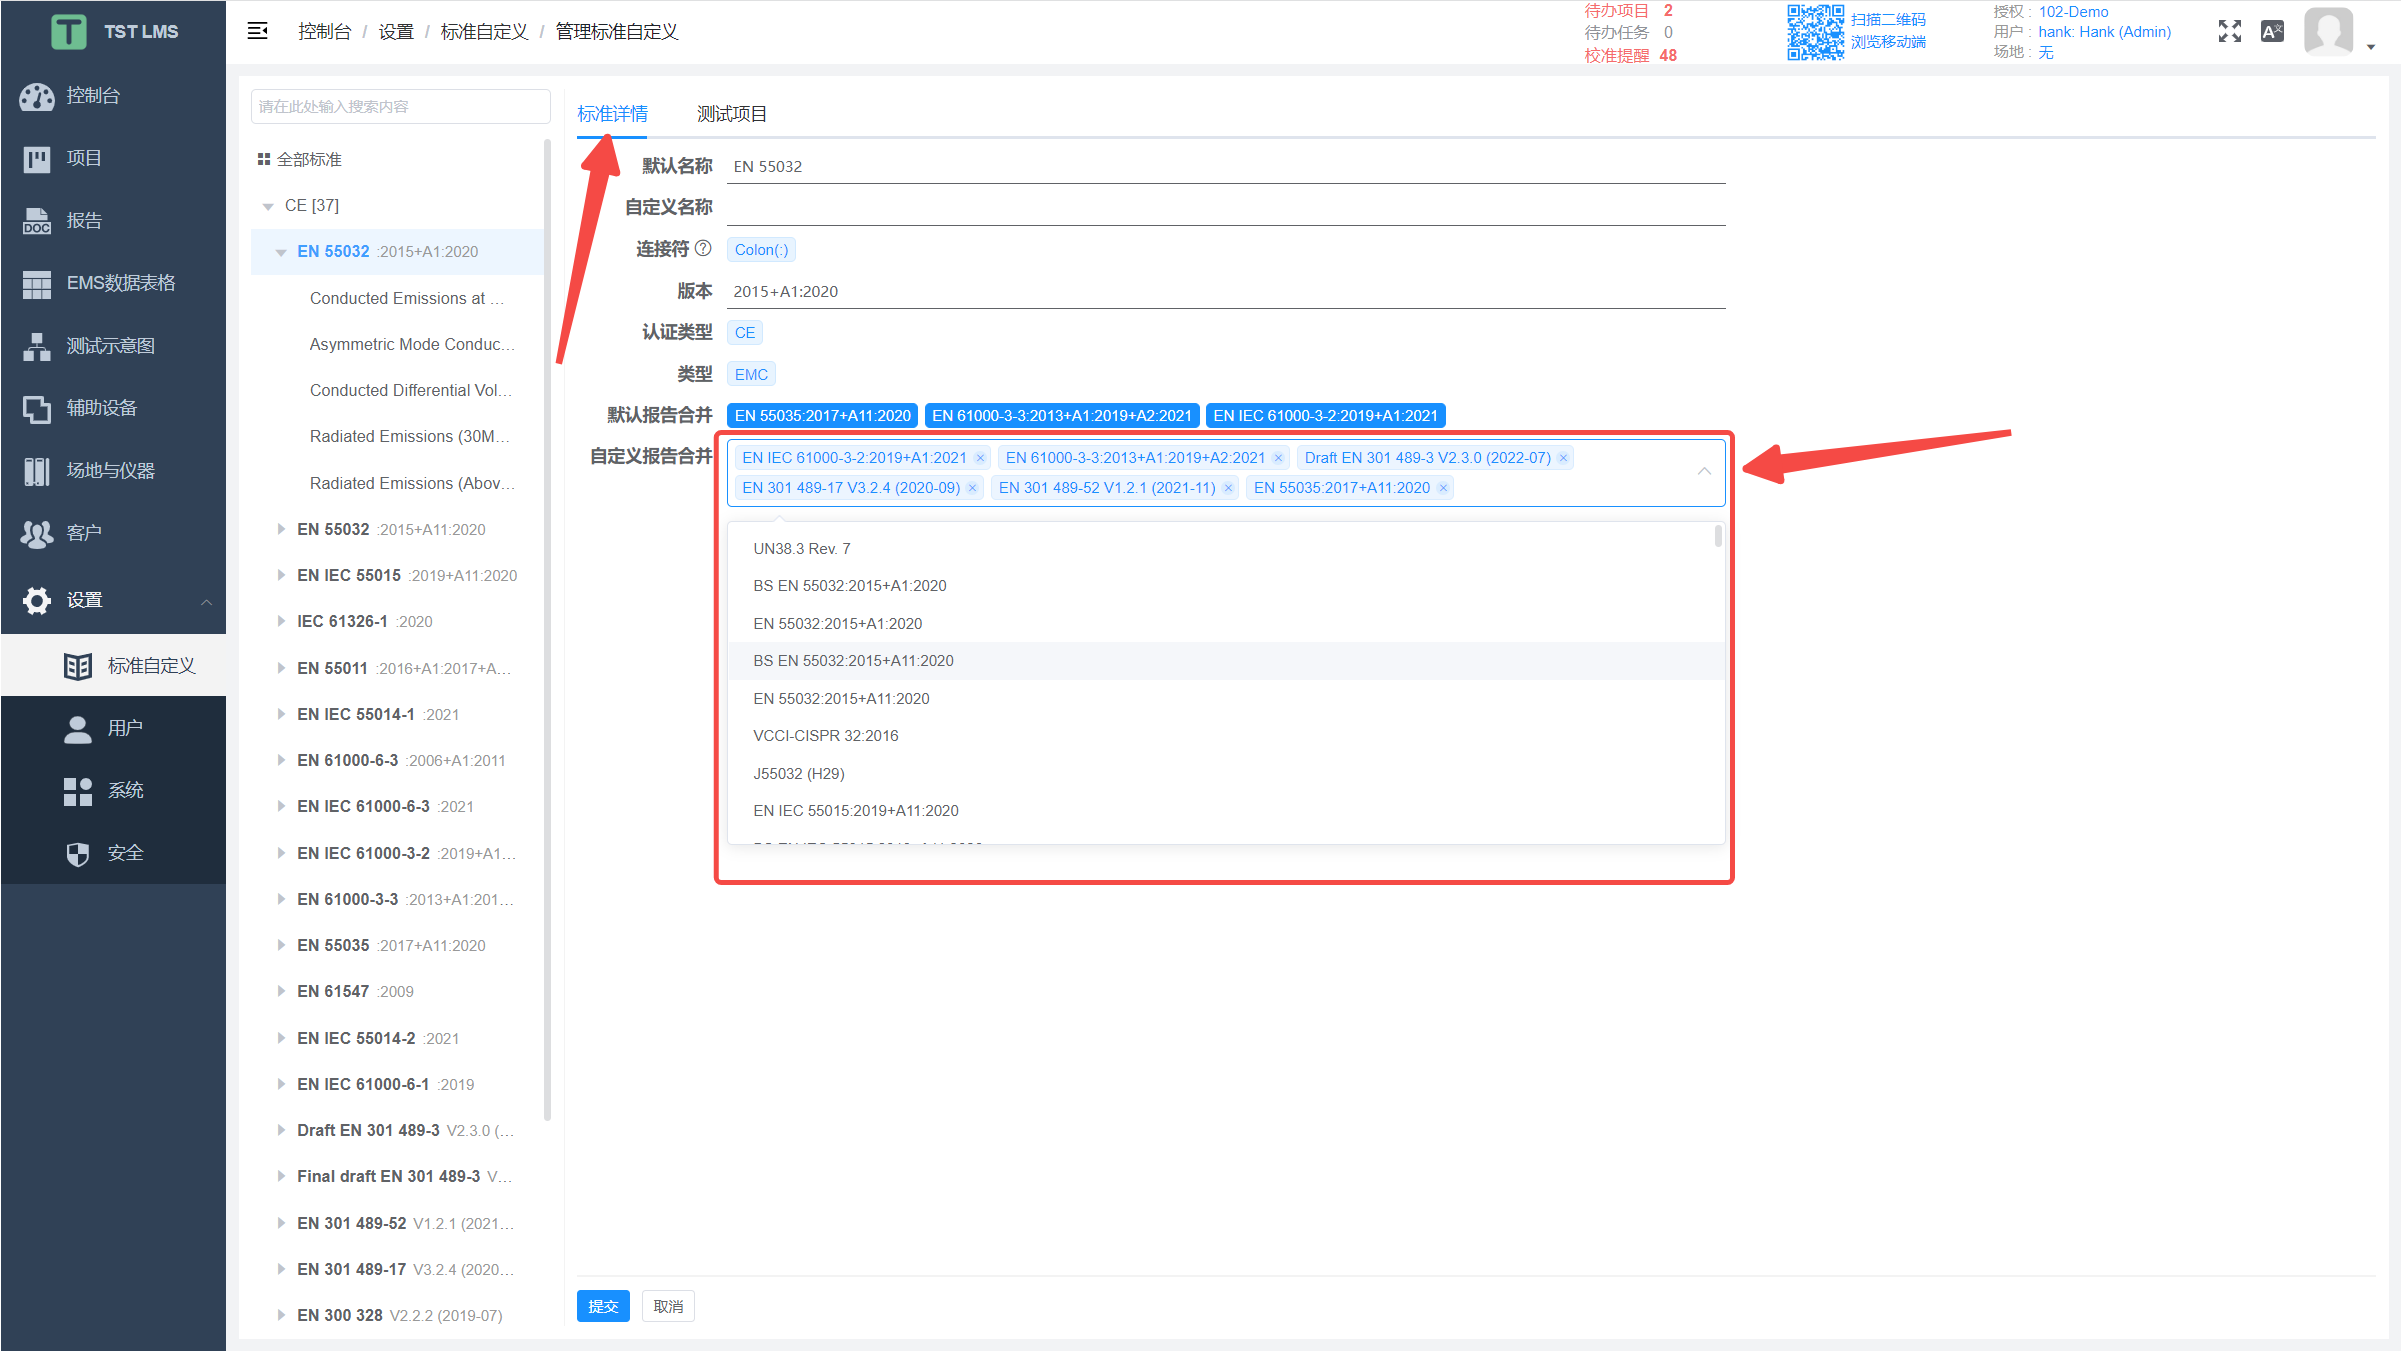The image size is (2401, 1351).
Task: Expand EN 55011 tree node
Action: [x=281, y=668]
